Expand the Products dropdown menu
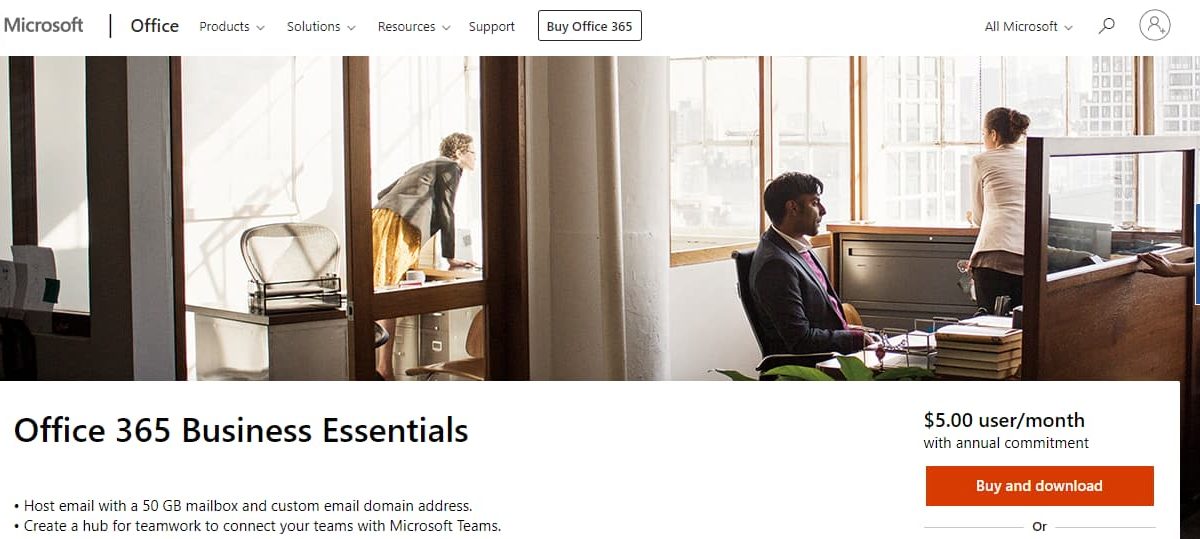1200x539 pixels. pos(232,27)
